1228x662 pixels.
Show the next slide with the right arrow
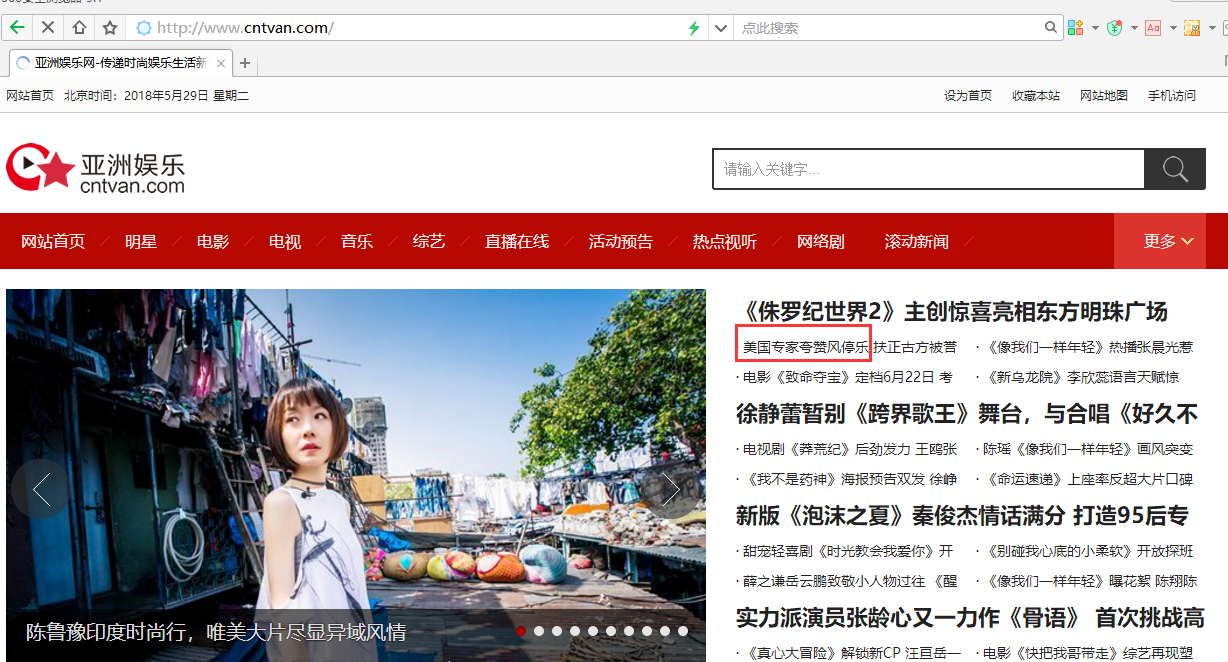[671, 489]
